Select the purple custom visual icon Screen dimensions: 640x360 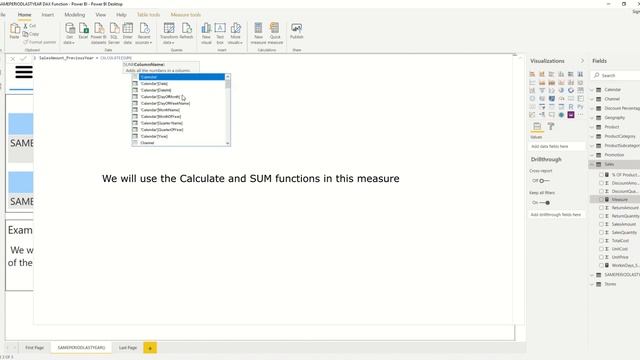click(571, 115)
